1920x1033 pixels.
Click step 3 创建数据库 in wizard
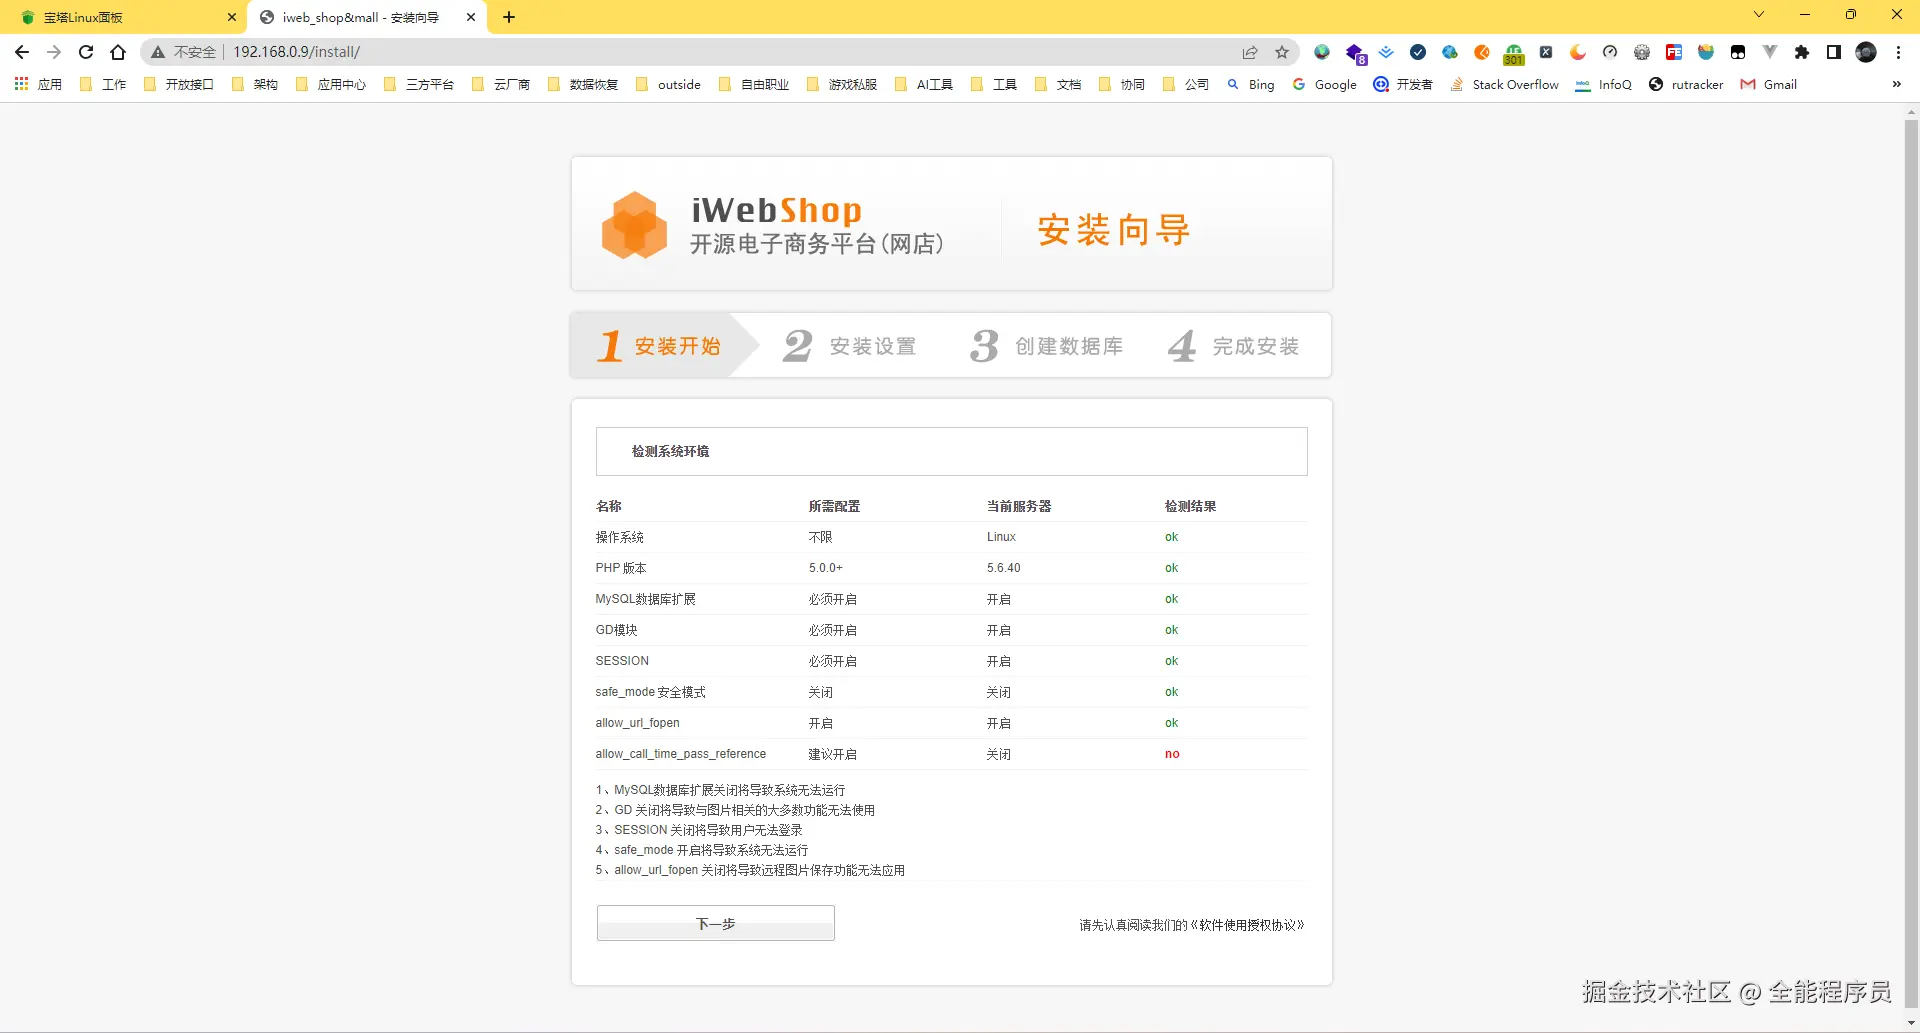pos(1047,346)
